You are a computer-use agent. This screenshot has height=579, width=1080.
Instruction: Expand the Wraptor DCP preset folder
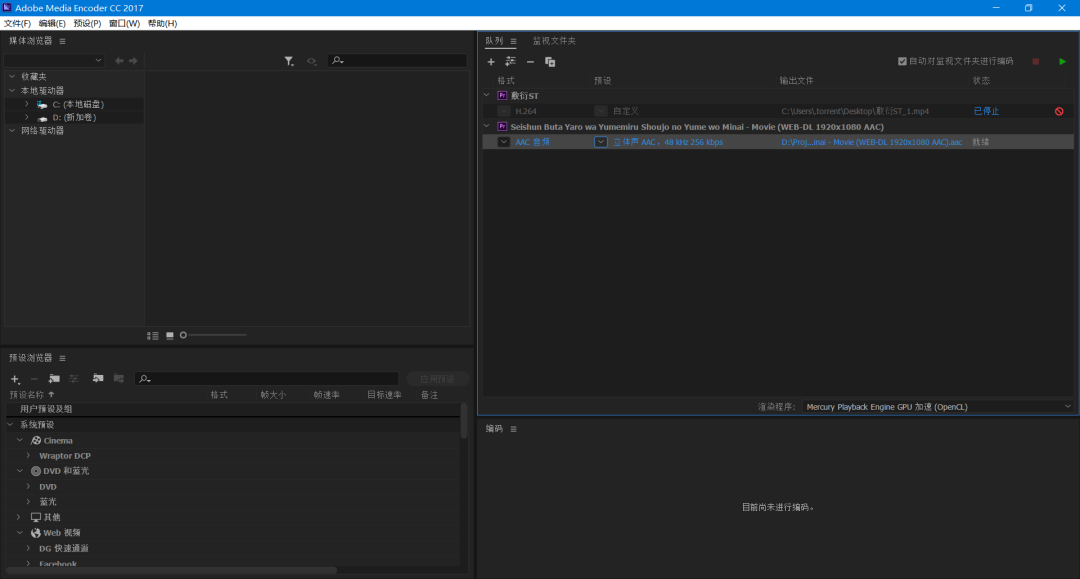click(28, 455)
